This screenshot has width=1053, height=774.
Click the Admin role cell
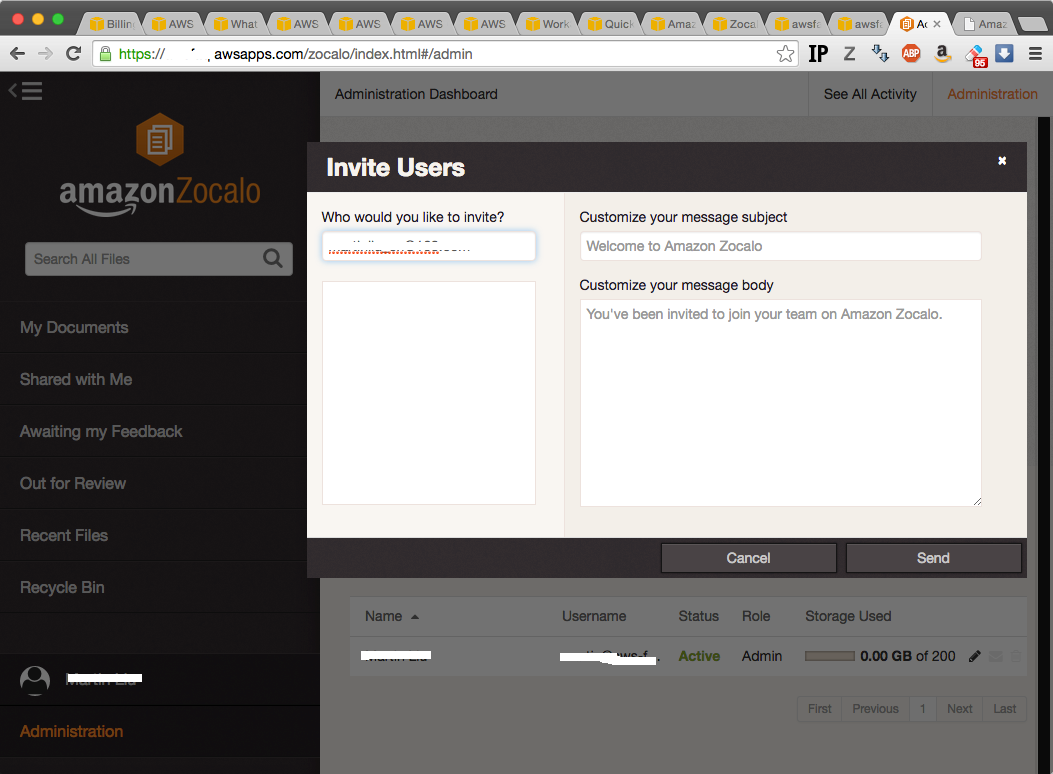(762, 656)
